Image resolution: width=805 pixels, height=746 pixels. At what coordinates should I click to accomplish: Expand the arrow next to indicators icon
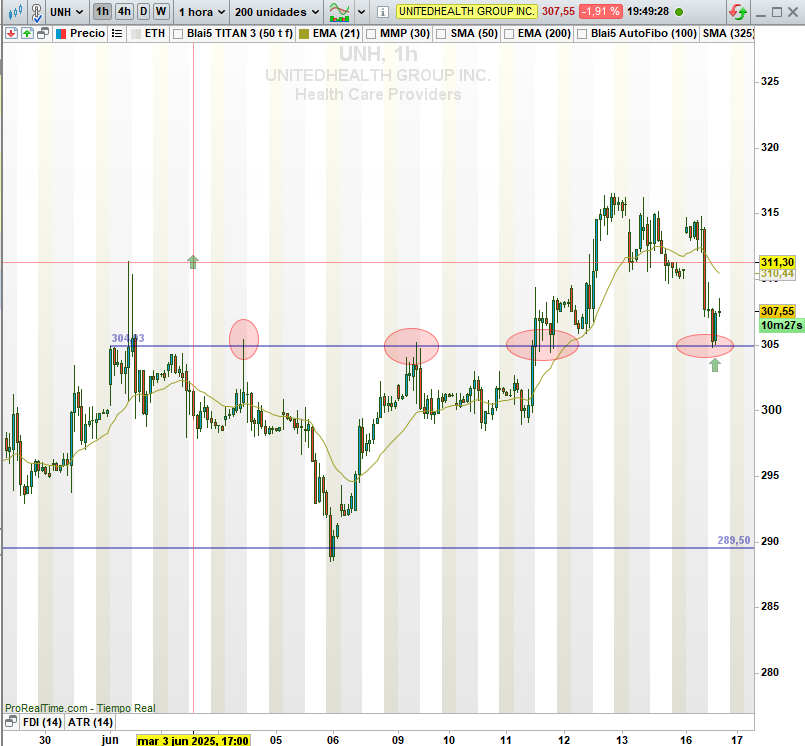[361, 12]
